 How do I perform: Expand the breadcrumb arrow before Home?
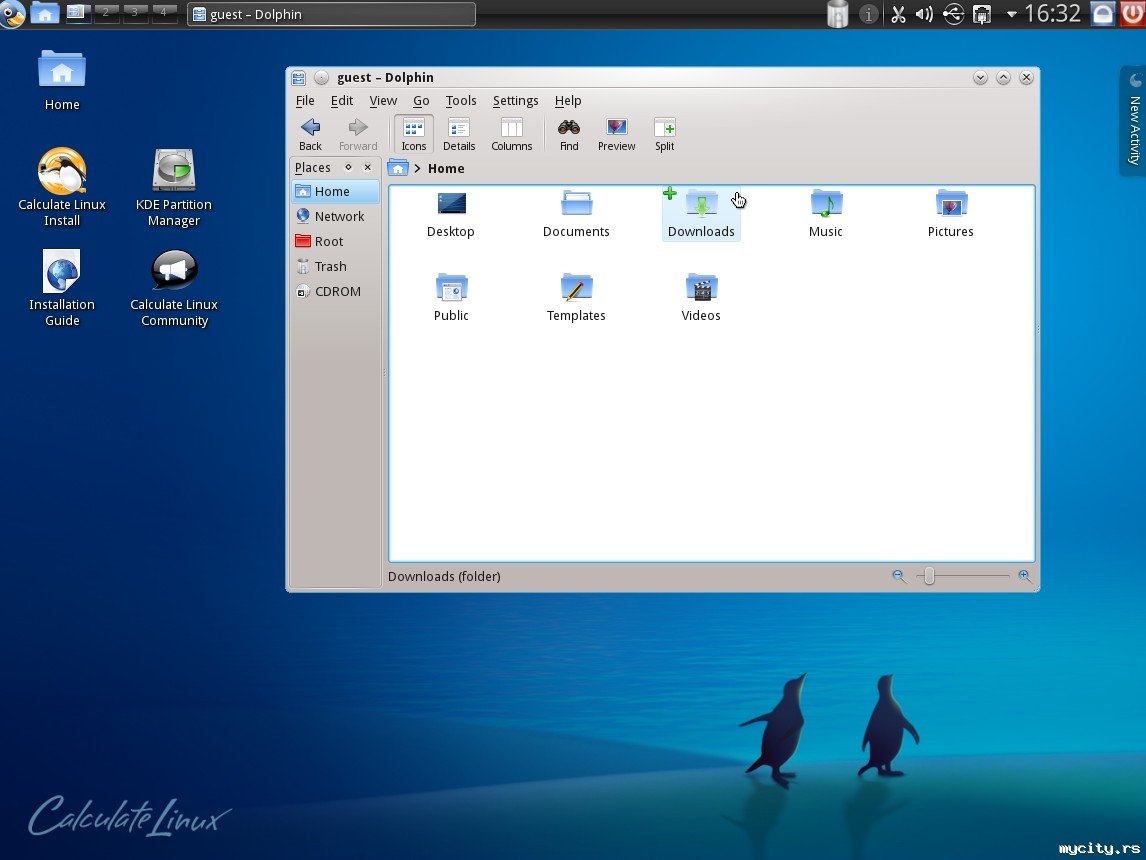click(x=417, y=169)
